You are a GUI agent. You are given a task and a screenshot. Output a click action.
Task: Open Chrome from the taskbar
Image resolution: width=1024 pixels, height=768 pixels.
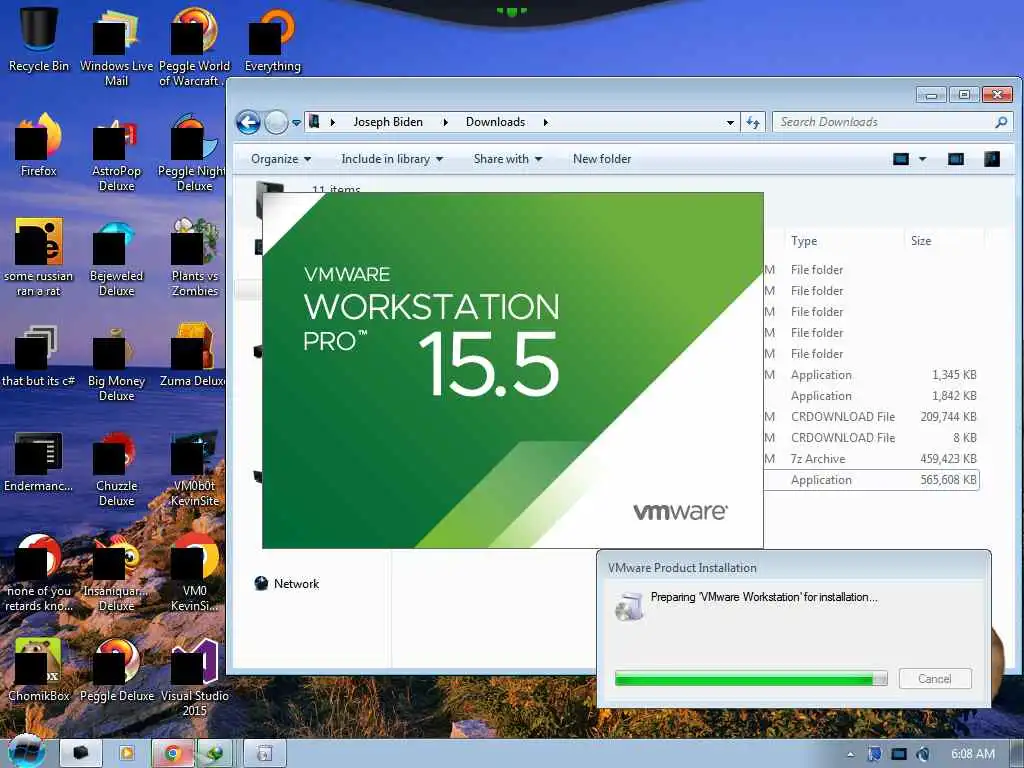(172, 754)
